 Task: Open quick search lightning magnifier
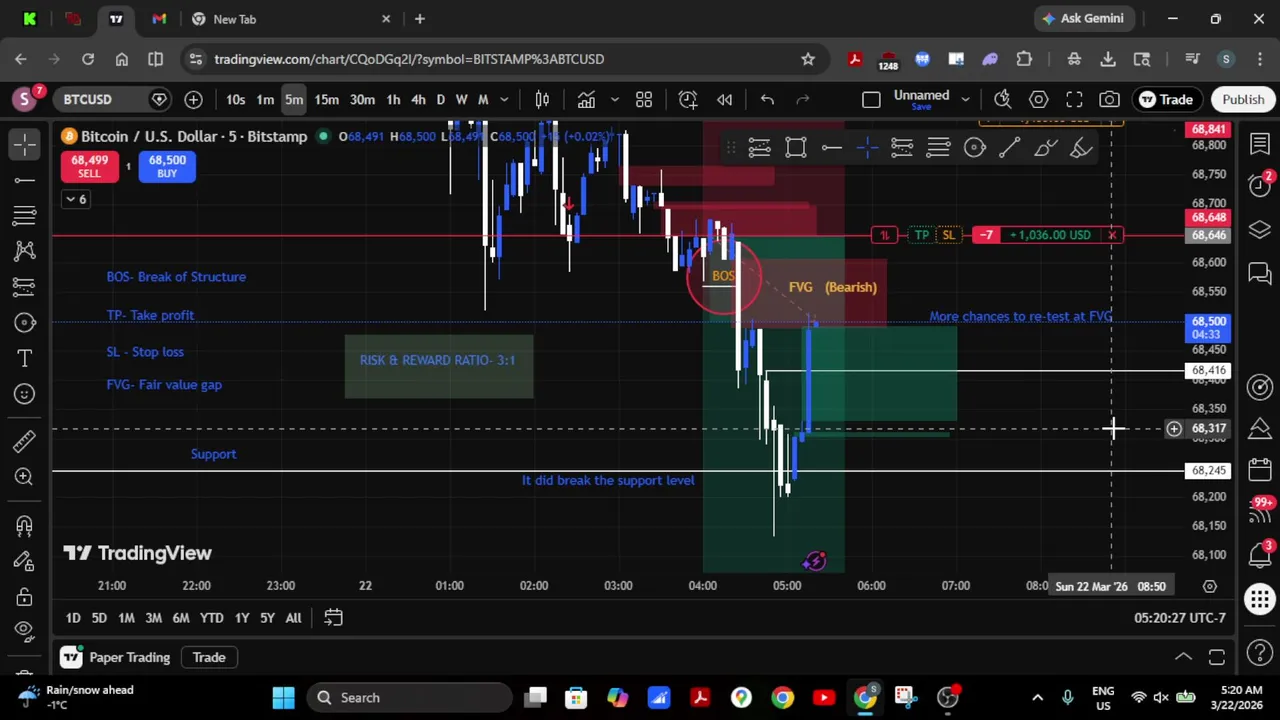(x=1002, y=99)
